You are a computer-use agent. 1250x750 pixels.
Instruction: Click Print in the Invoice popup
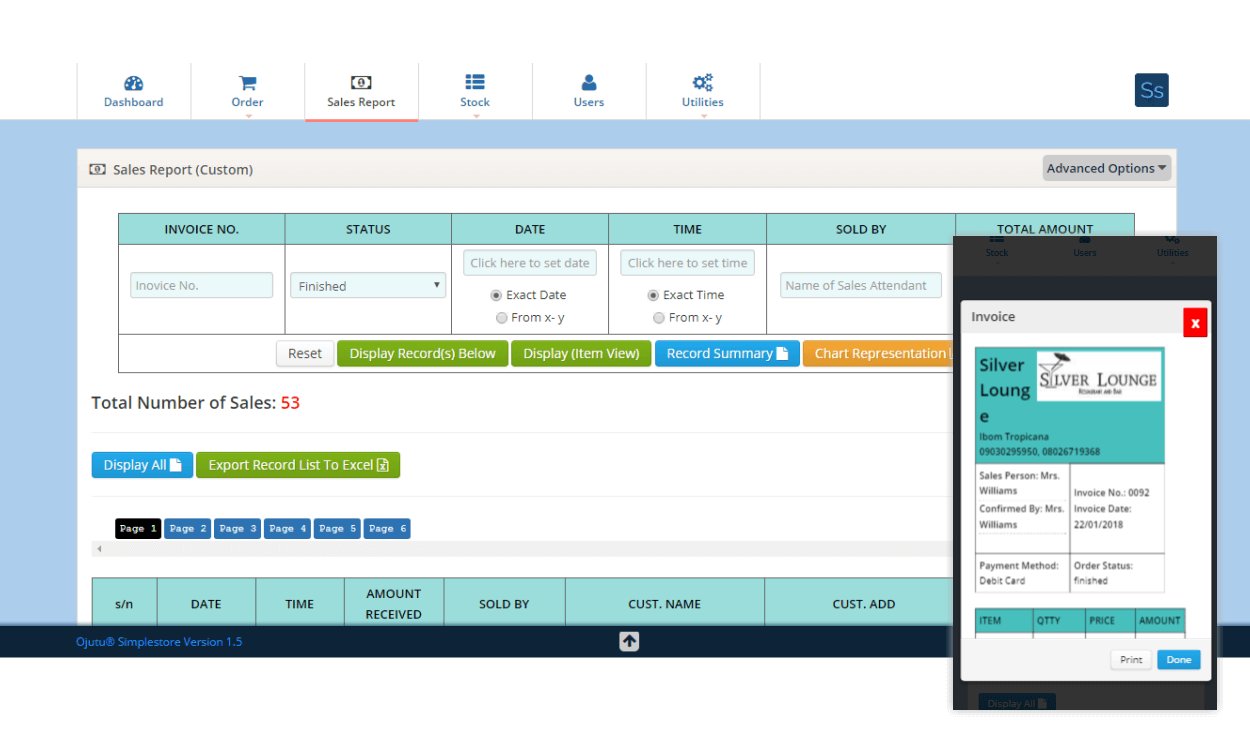point(1131,660)
